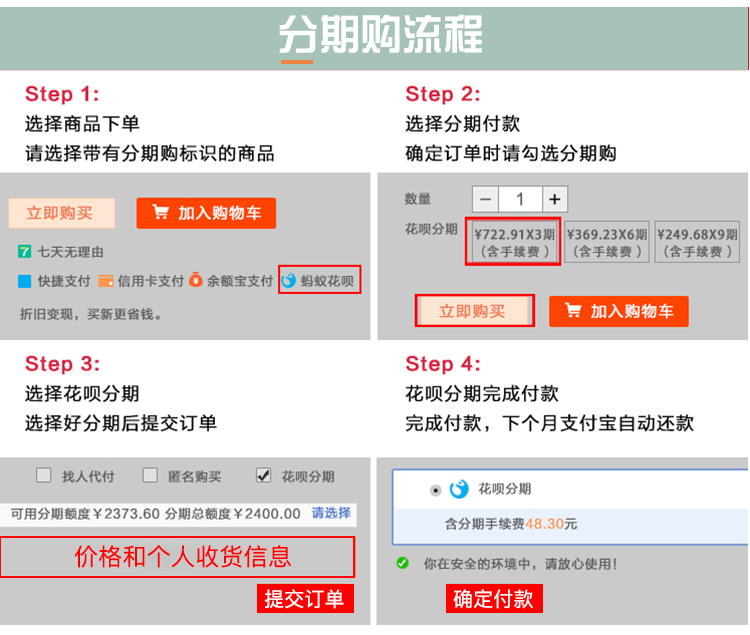Image resolution: width=750 pixels, height=635 pixels.
Task: Select ¥722.91X3期 installment option
Action: [x=513, y=242]
